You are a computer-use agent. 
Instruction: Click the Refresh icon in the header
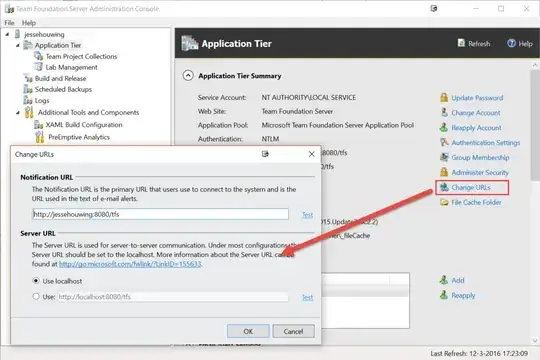pos(461,43)
